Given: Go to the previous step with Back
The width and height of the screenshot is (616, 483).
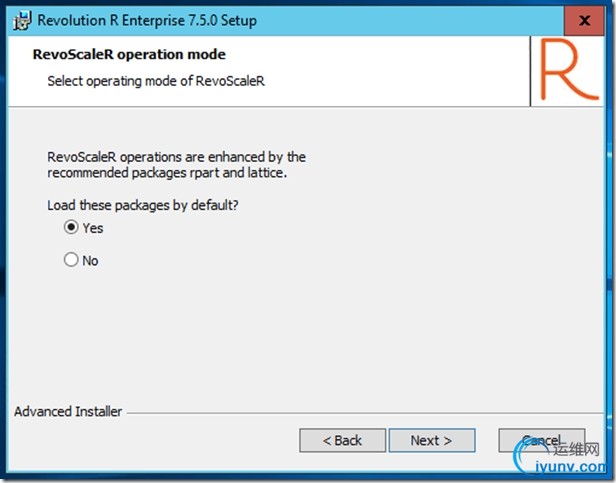Looking at the screenshot, I should (343, 440).
